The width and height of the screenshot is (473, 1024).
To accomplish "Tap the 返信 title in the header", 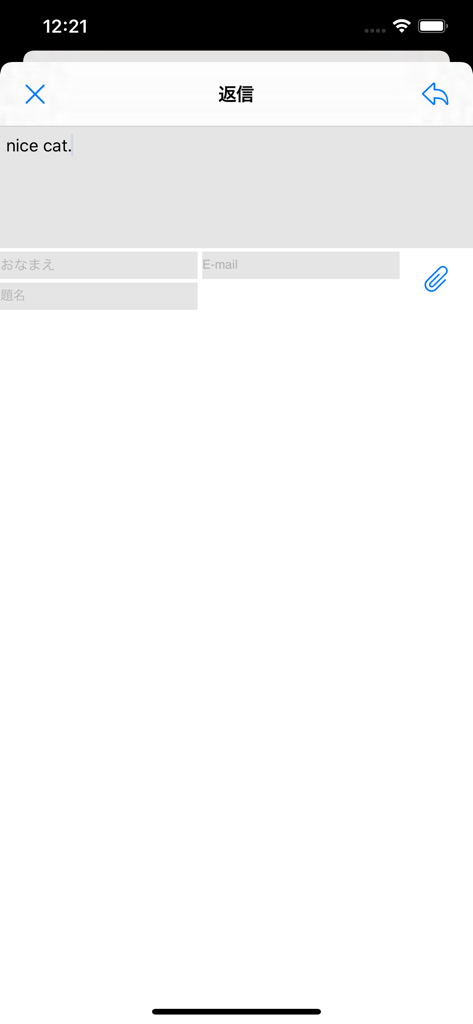I will pos(236,94).
